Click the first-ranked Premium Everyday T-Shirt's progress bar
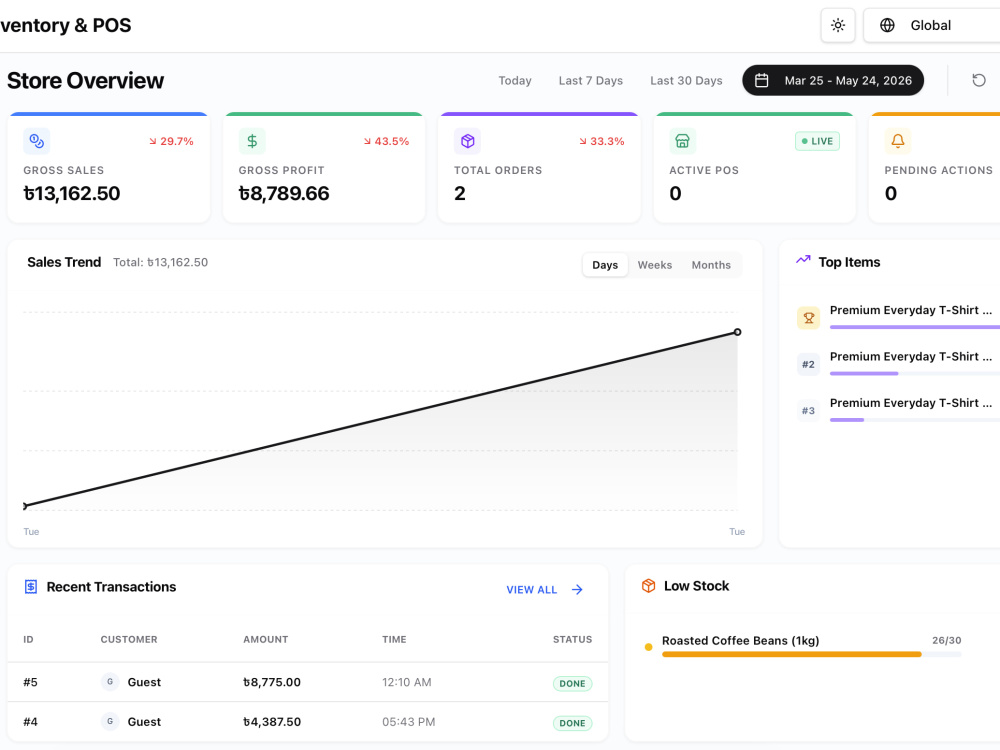Viewport: 1000px width, 750px height. (x=915, y=327)
